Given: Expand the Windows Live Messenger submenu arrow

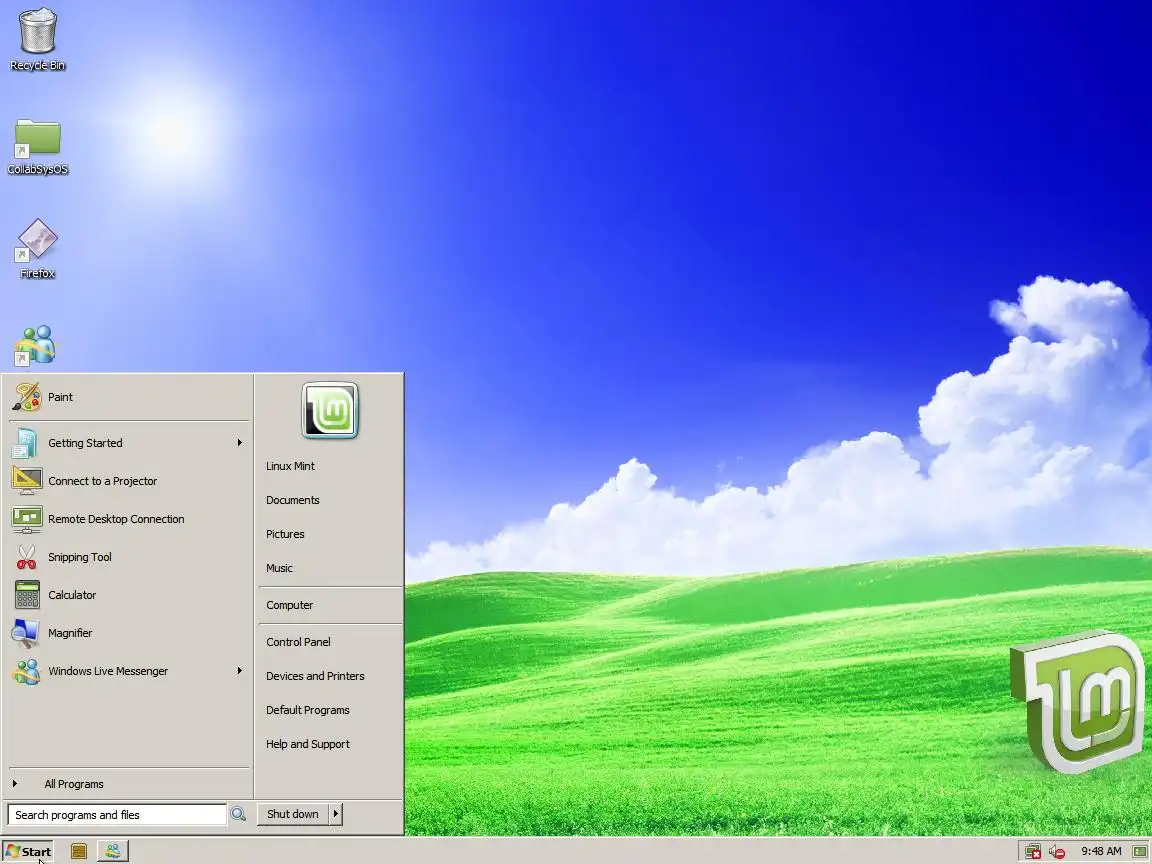Looking at the screenshot, I should click(x=240, y=670).
